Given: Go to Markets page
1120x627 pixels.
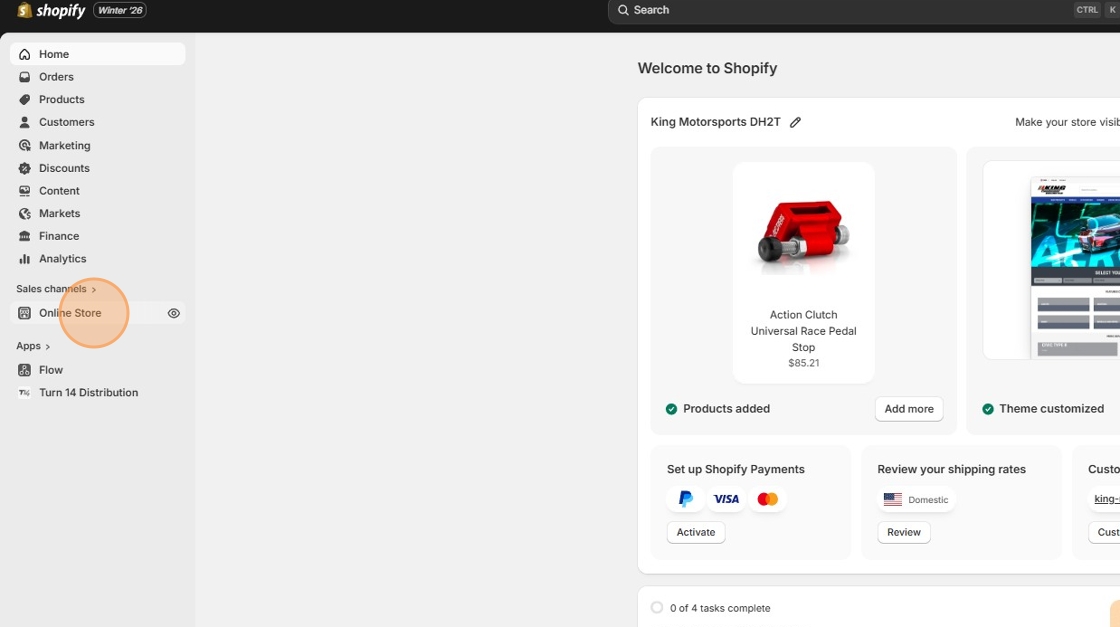Looking at the screenshot, I should pos(98,214).
